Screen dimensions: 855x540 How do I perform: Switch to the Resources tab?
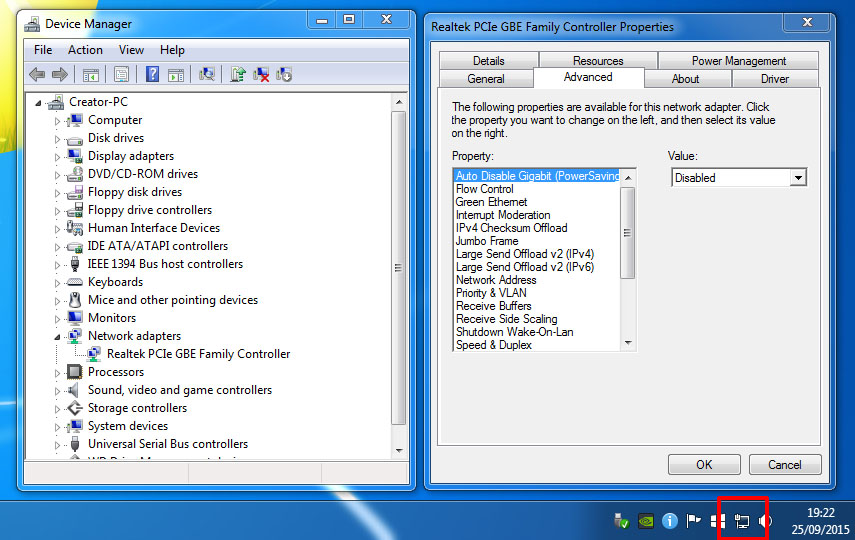point(598,61)
